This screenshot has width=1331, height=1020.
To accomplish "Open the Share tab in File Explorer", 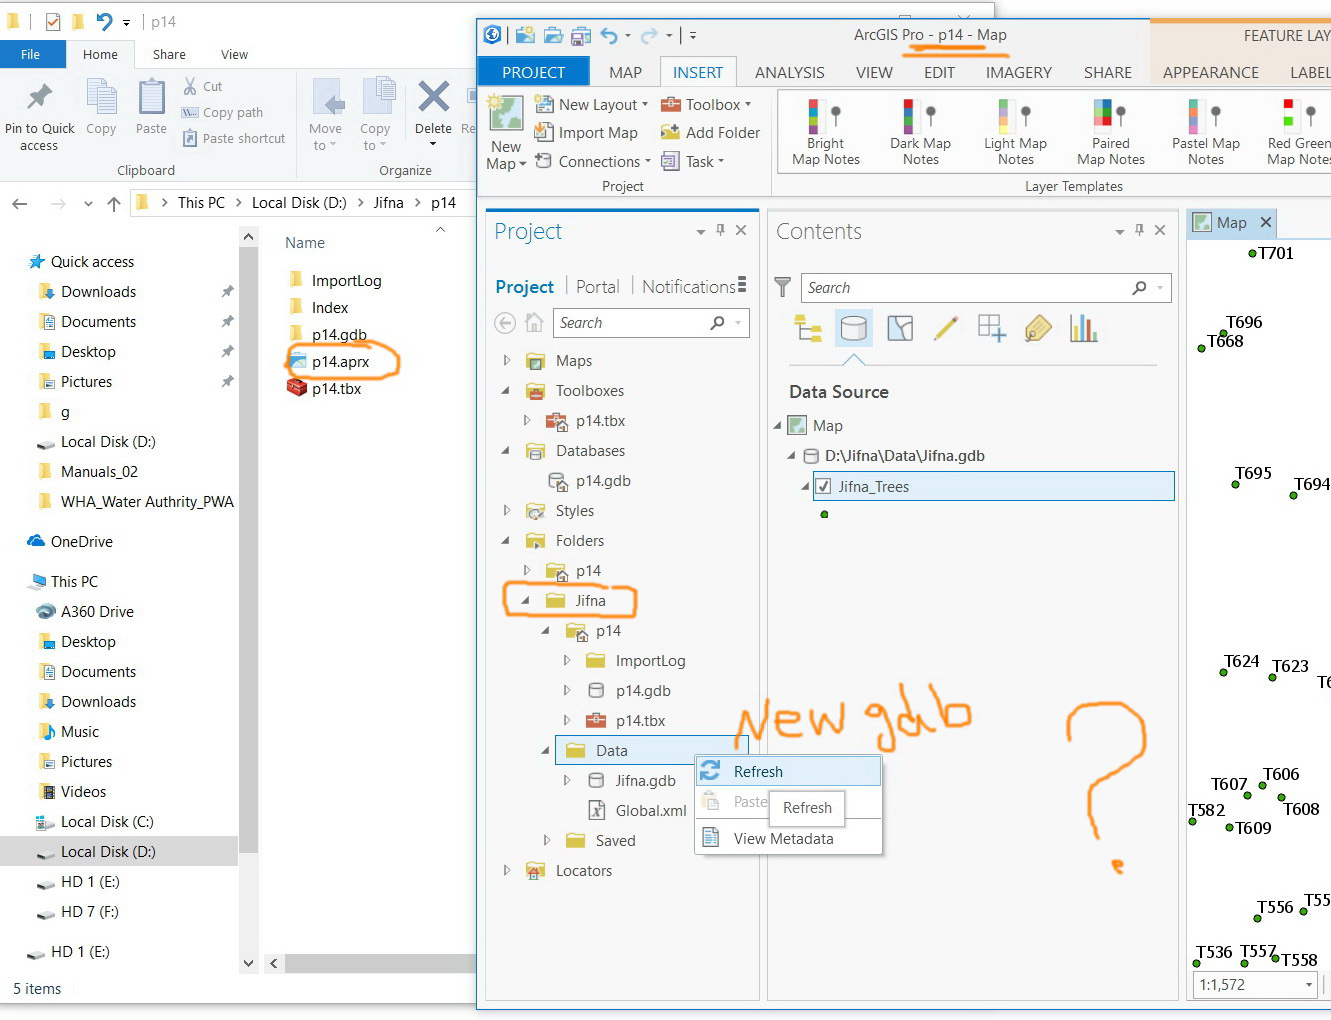I will [x=169, y=54].
